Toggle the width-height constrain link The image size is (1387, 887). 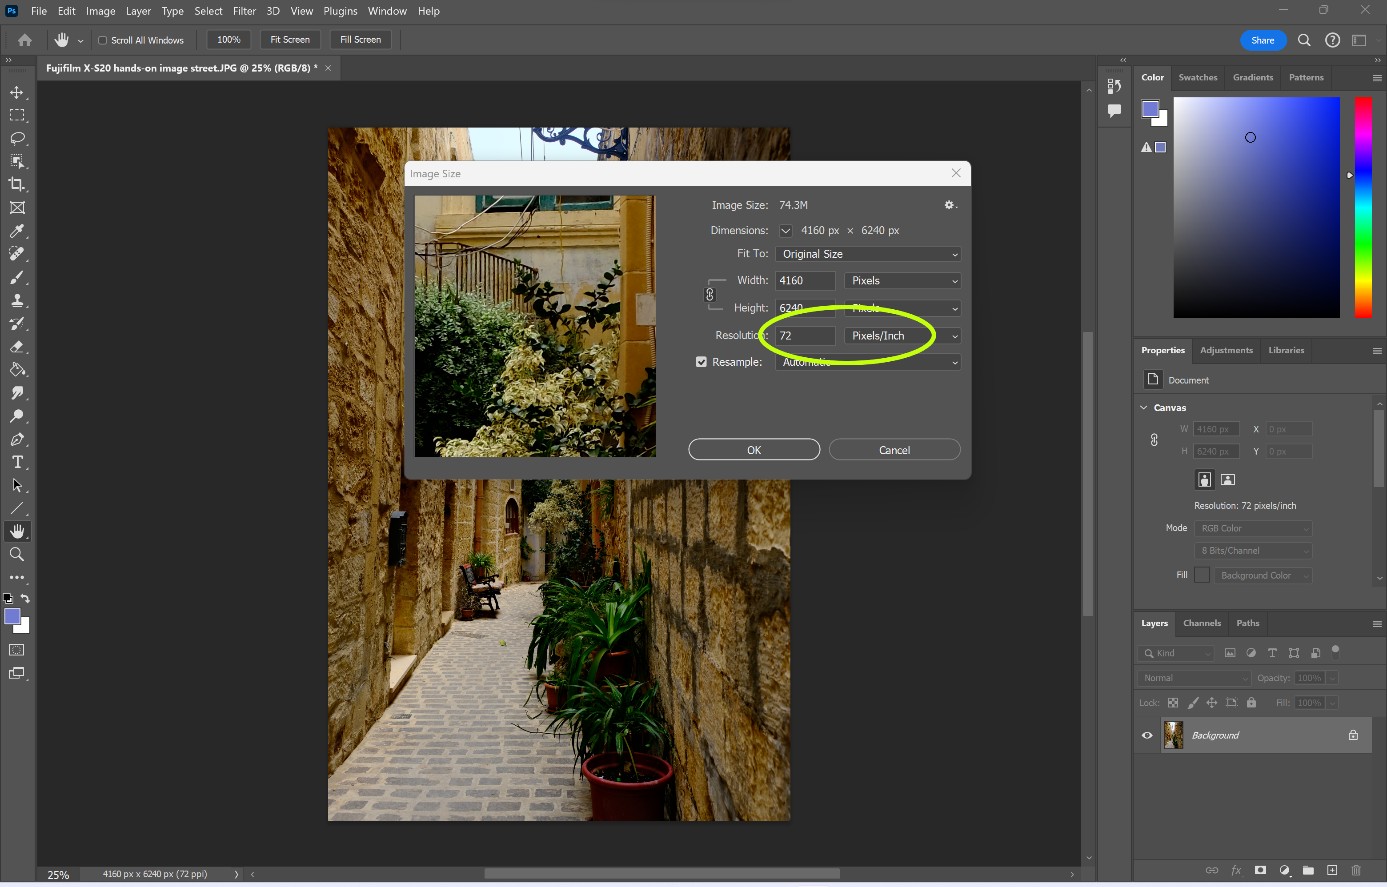click(x=710, y=294)
